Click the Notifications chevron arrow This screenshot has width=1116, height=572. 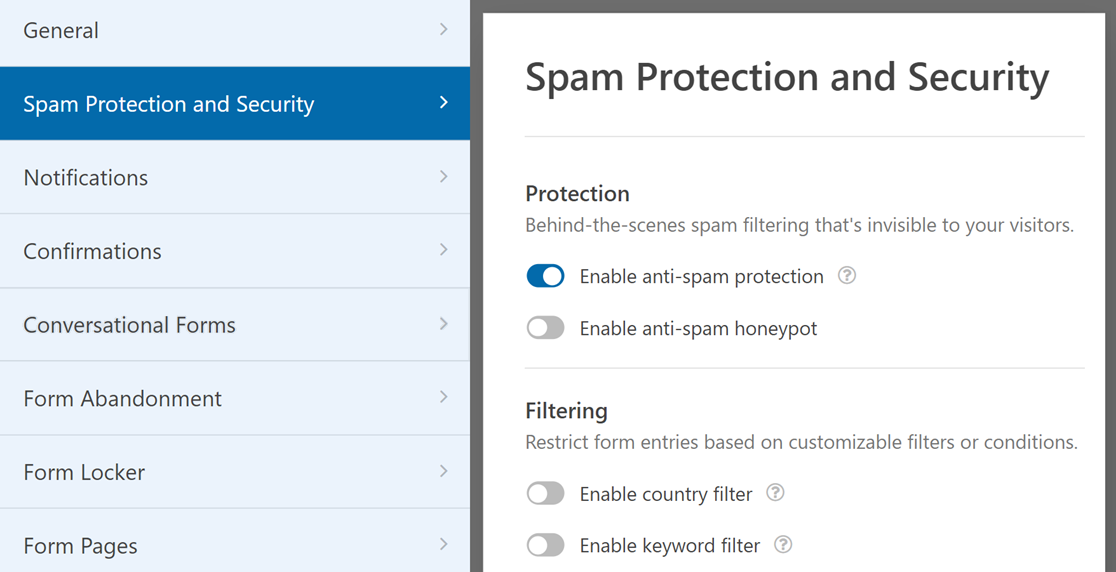pos(444,177)
